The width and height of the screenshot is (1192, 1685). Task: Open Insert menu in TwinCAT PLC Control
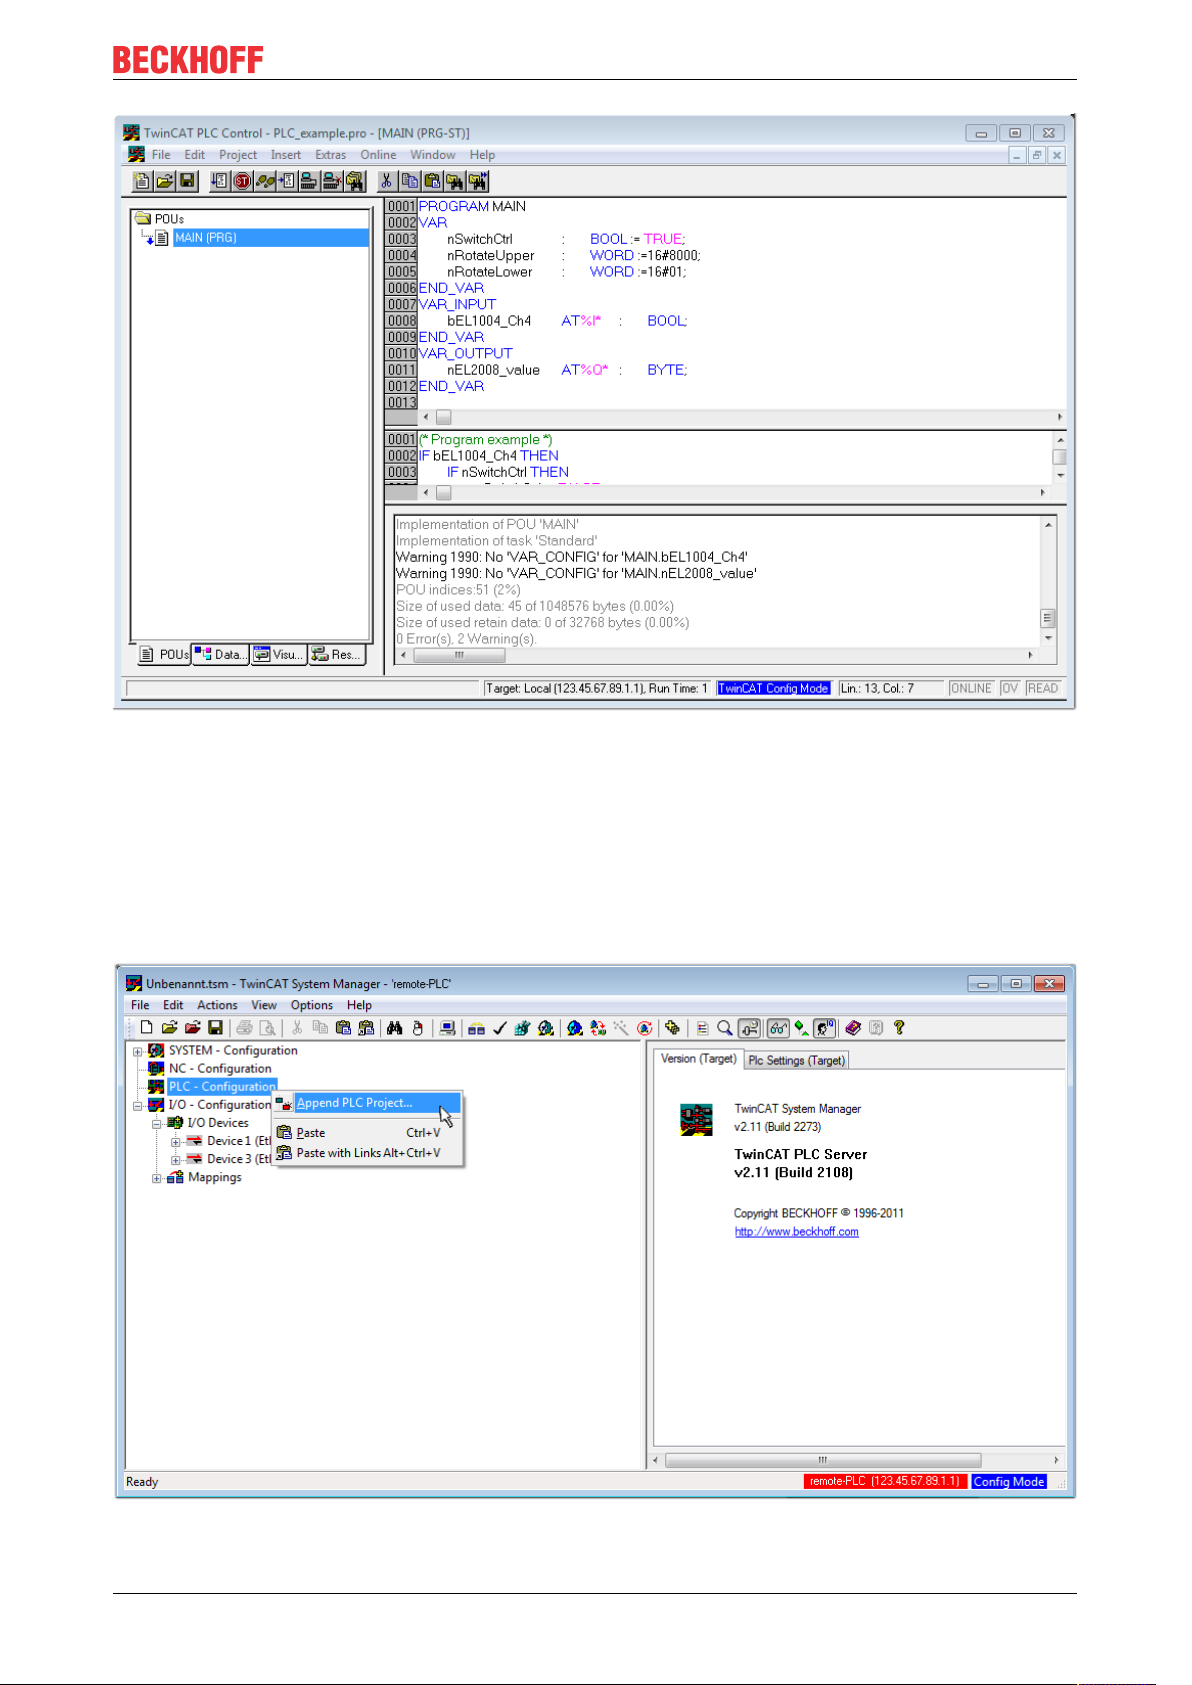pyautogui.click(x=286, y=155)
